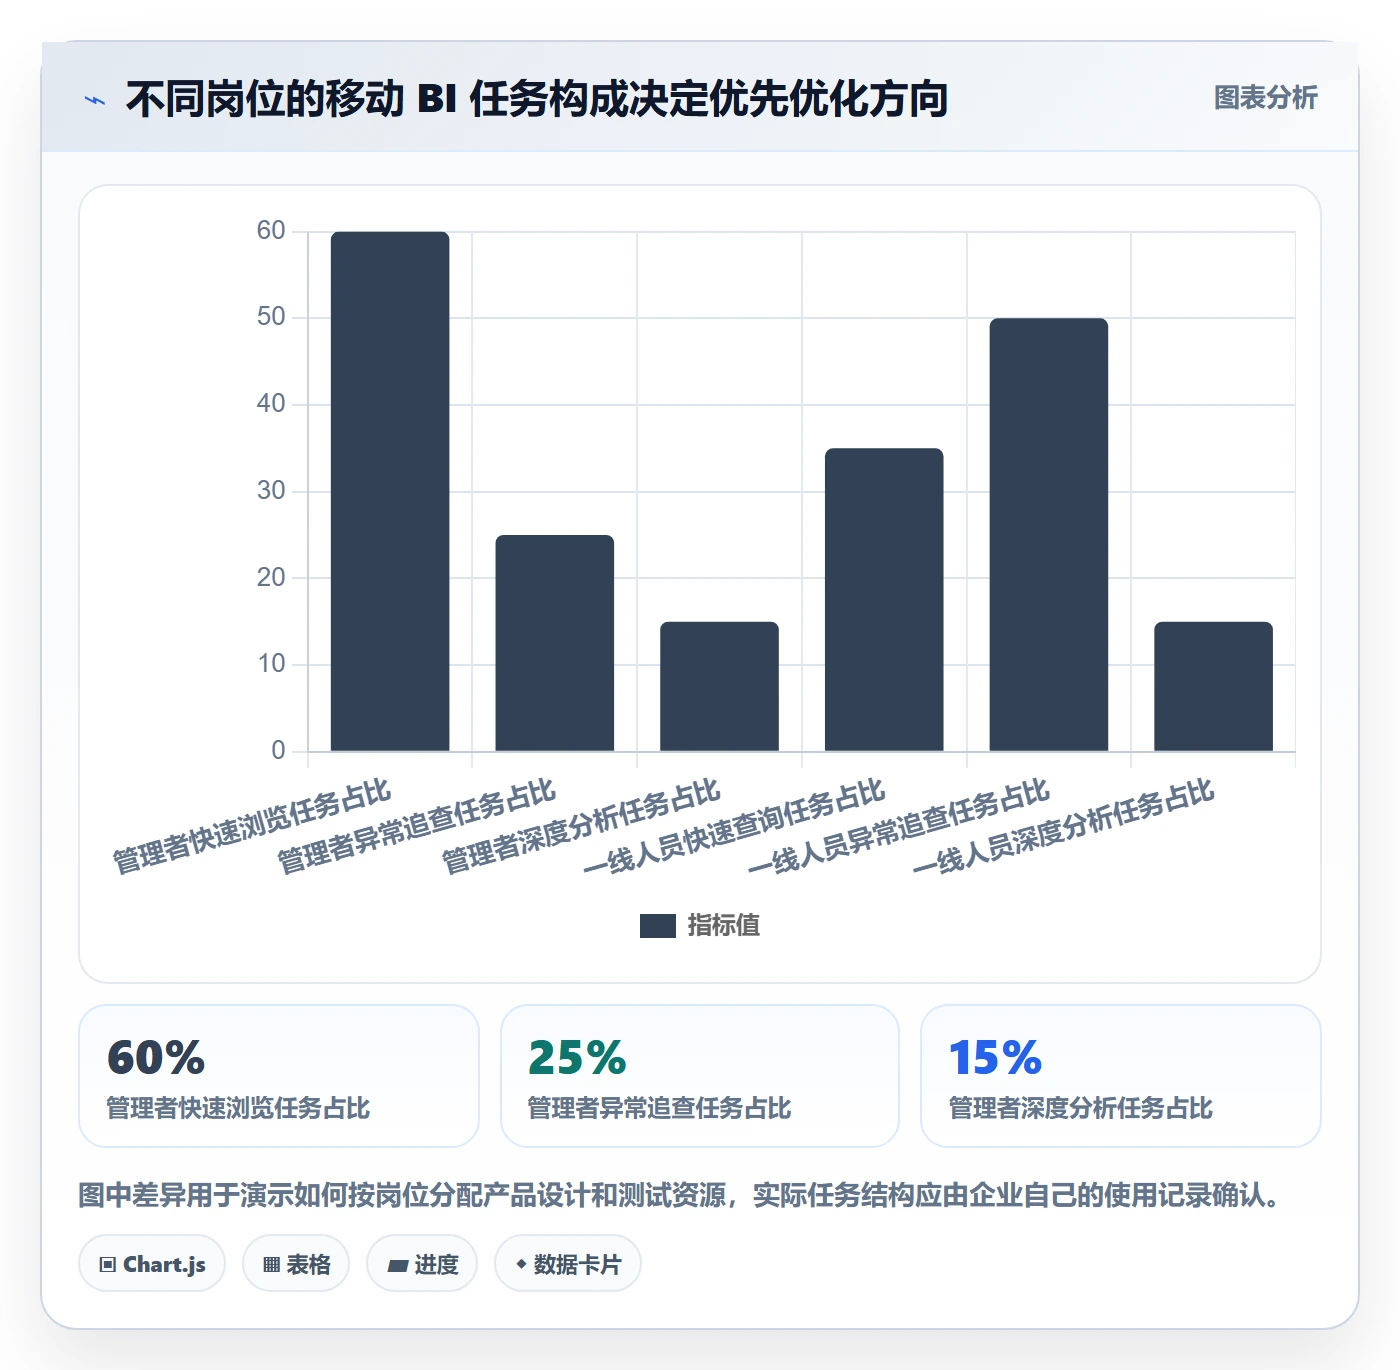1400x1370 pixels.
Task: Click card caption 管理者异常追查任务占比 under 25%
Action: pos(659,1108)
